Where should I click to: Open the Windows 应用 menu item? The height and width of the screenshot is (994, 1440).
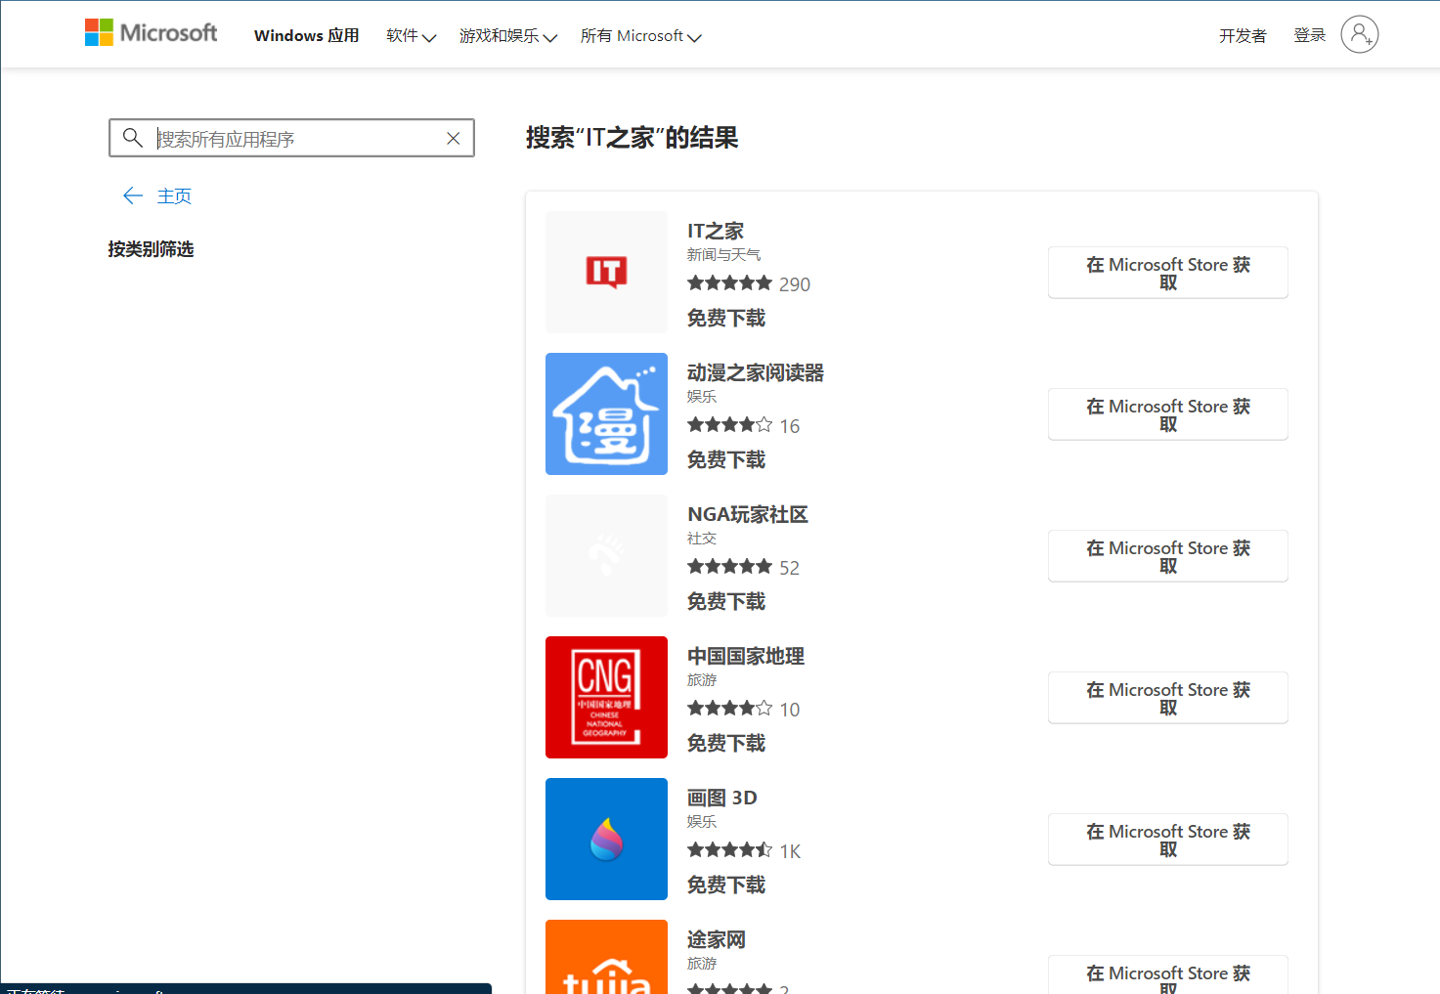click(x=306, y=36)
